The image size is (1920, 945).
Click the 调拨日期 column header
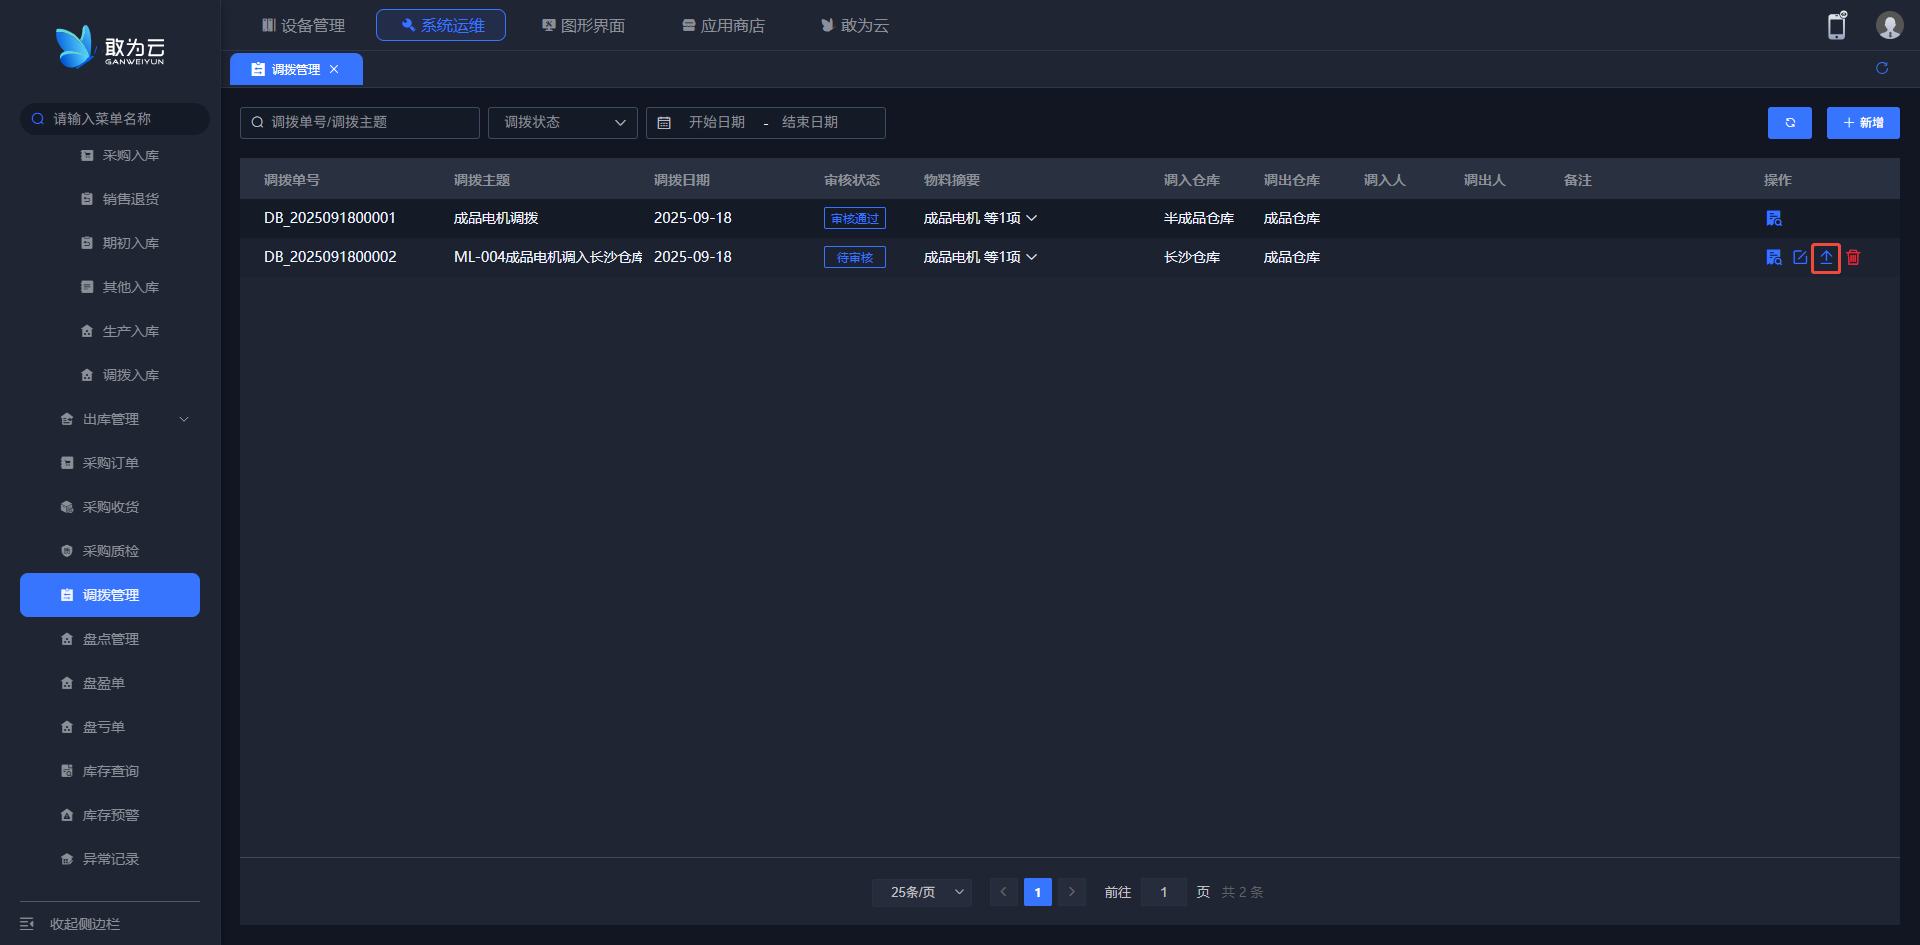682,180
